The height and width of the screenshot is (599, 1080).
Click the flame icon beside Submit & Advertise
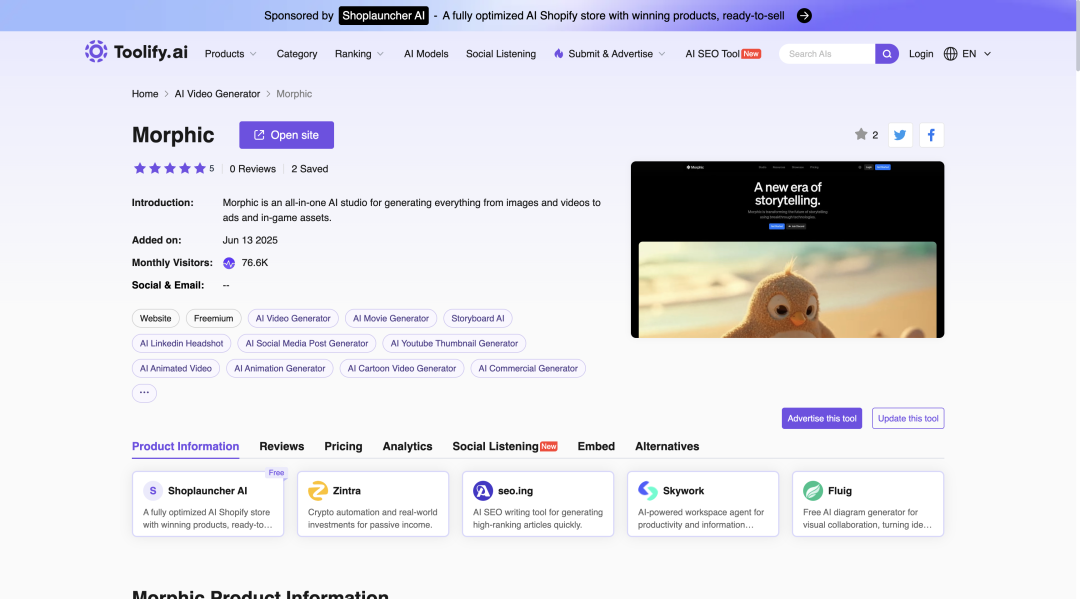559,54
